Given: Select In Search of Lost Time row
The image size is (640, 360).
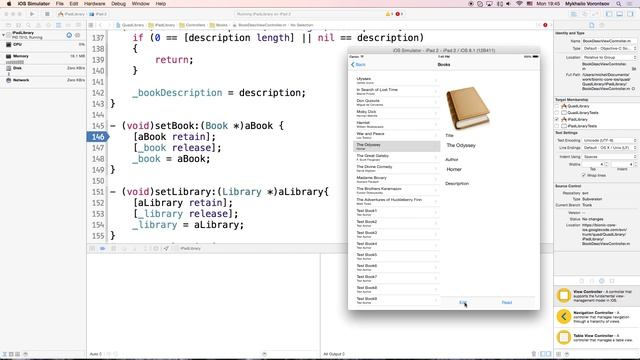Looking at the screenshot, I should tap(396, 91).
